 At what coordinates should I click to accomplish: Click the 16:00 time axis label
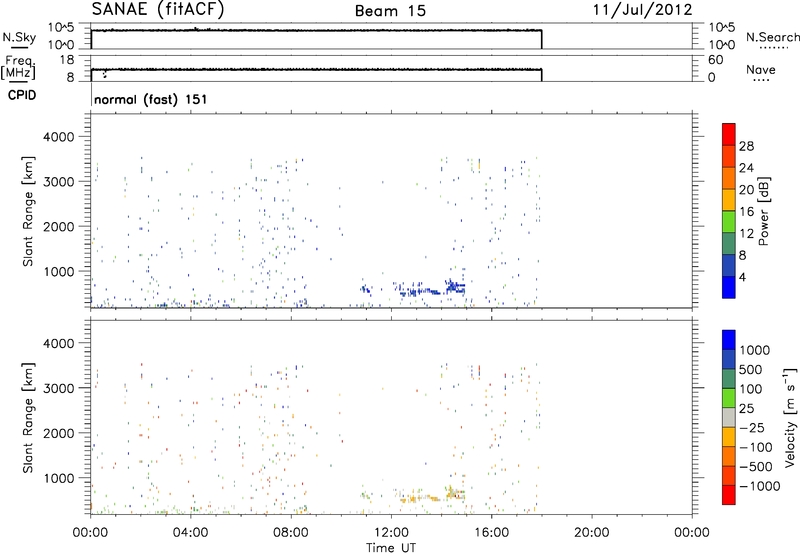point(491,533)
